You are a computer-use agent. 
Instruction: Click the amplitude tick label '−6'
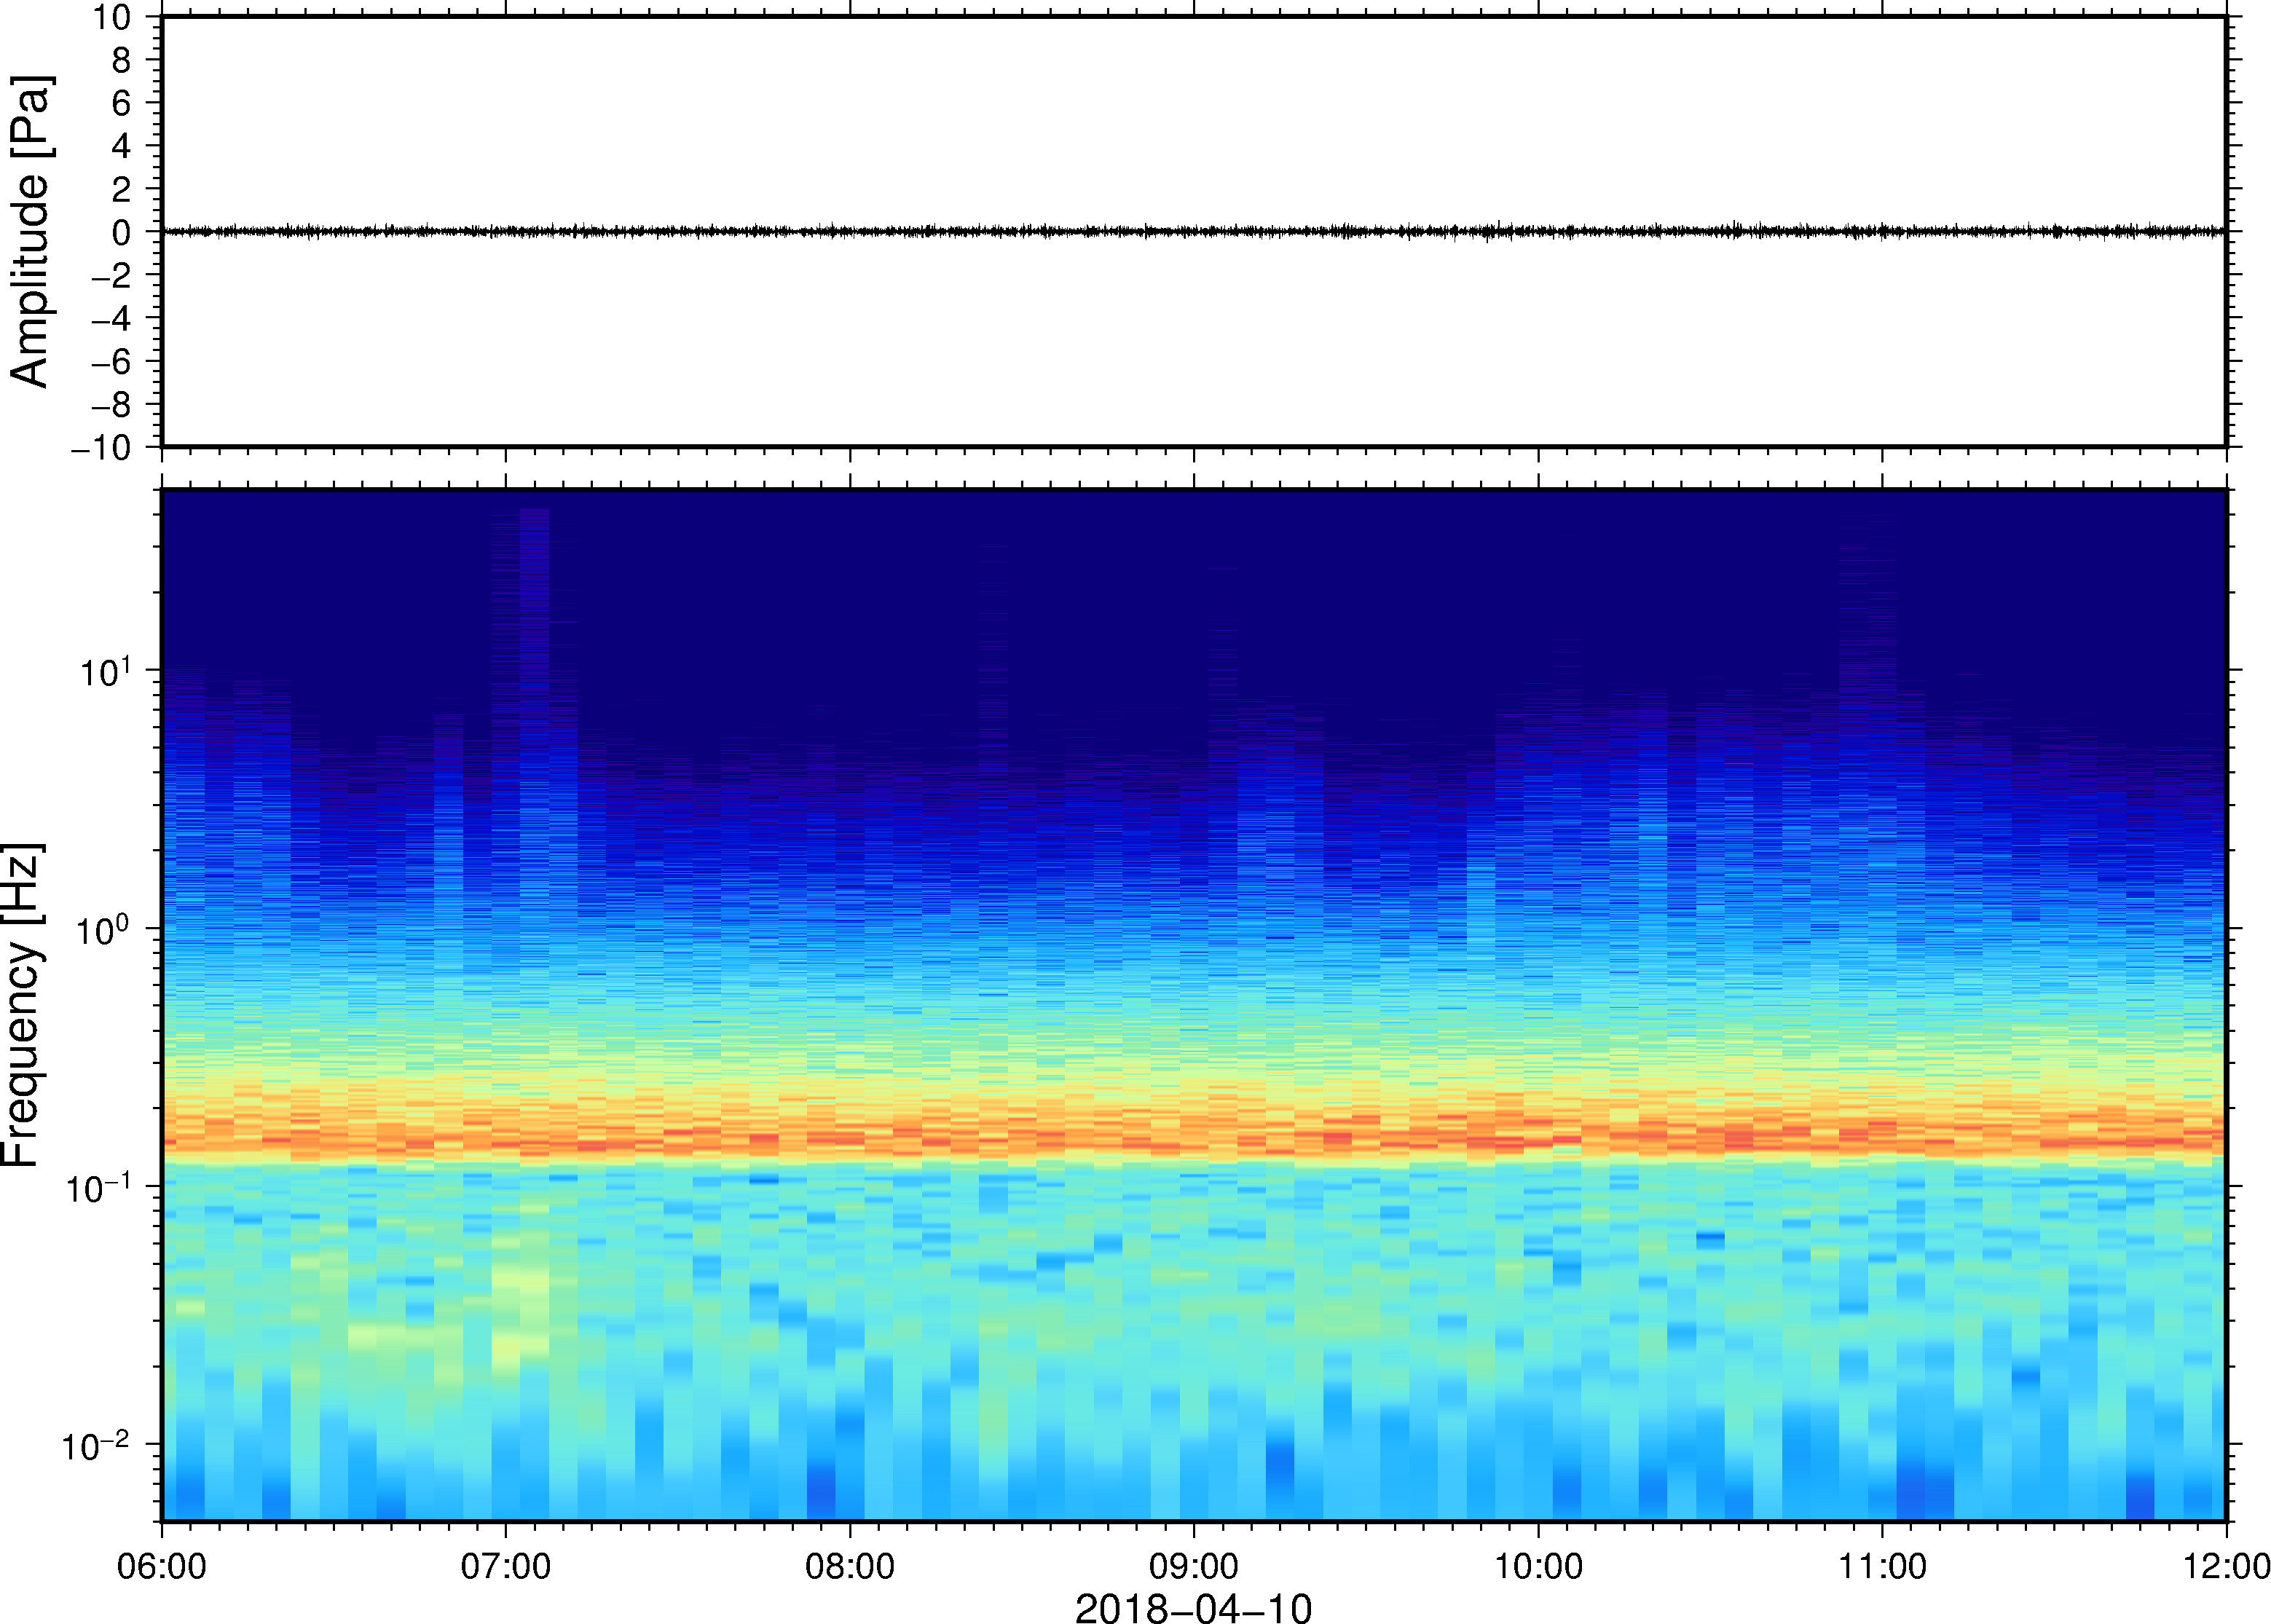click(112, 362)
